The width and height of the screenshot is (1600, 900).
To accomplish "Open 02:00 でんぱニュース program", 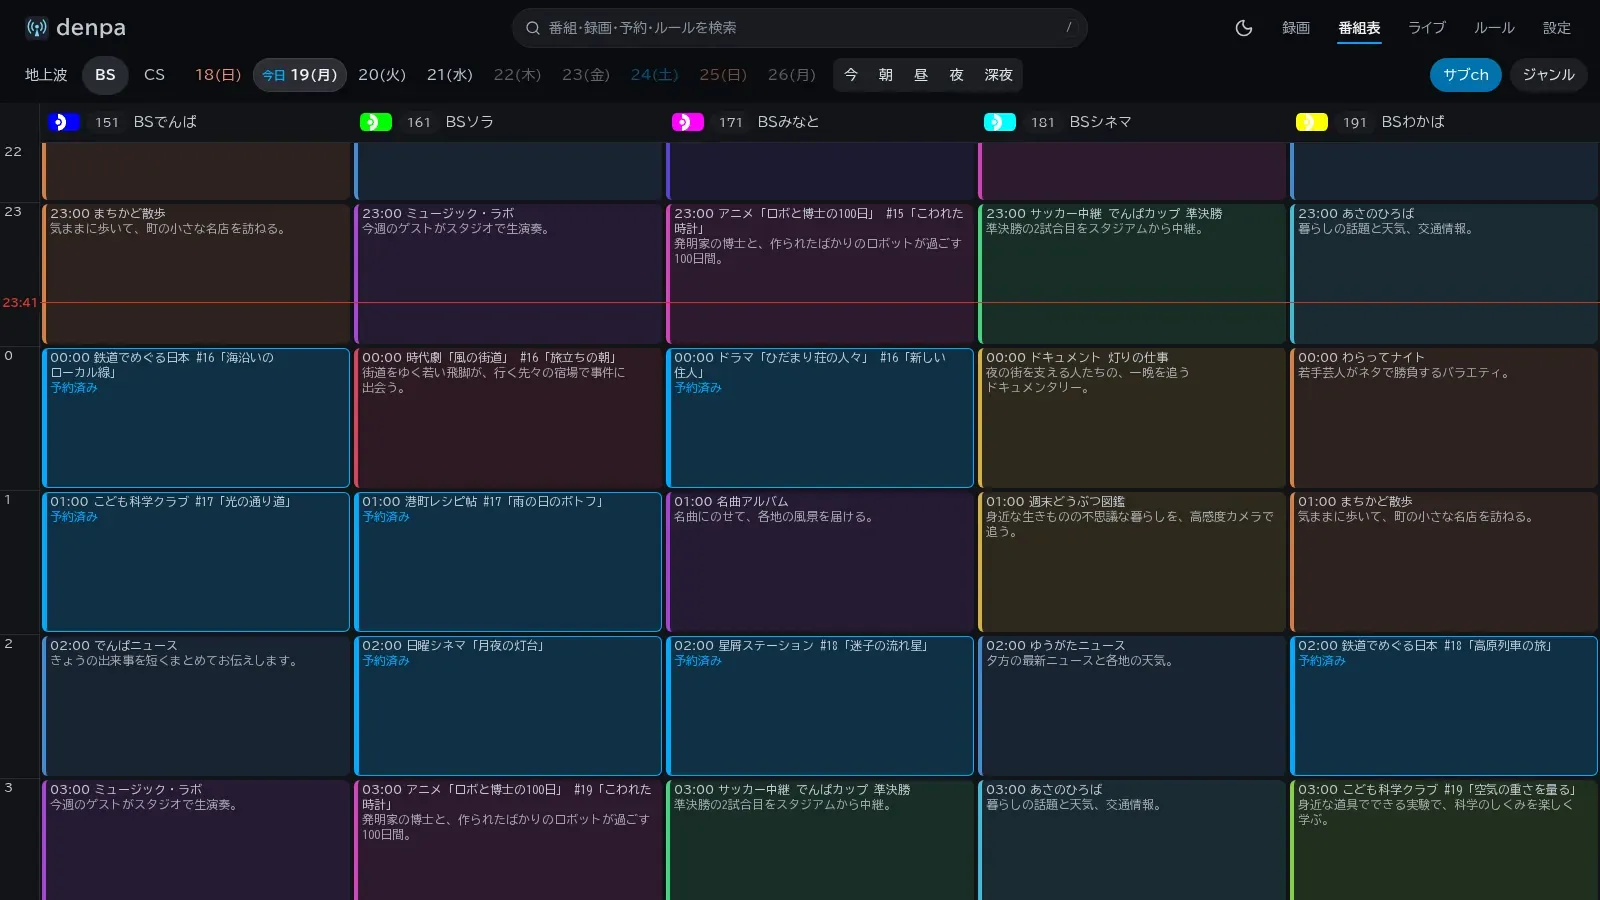I will (196, 706).
